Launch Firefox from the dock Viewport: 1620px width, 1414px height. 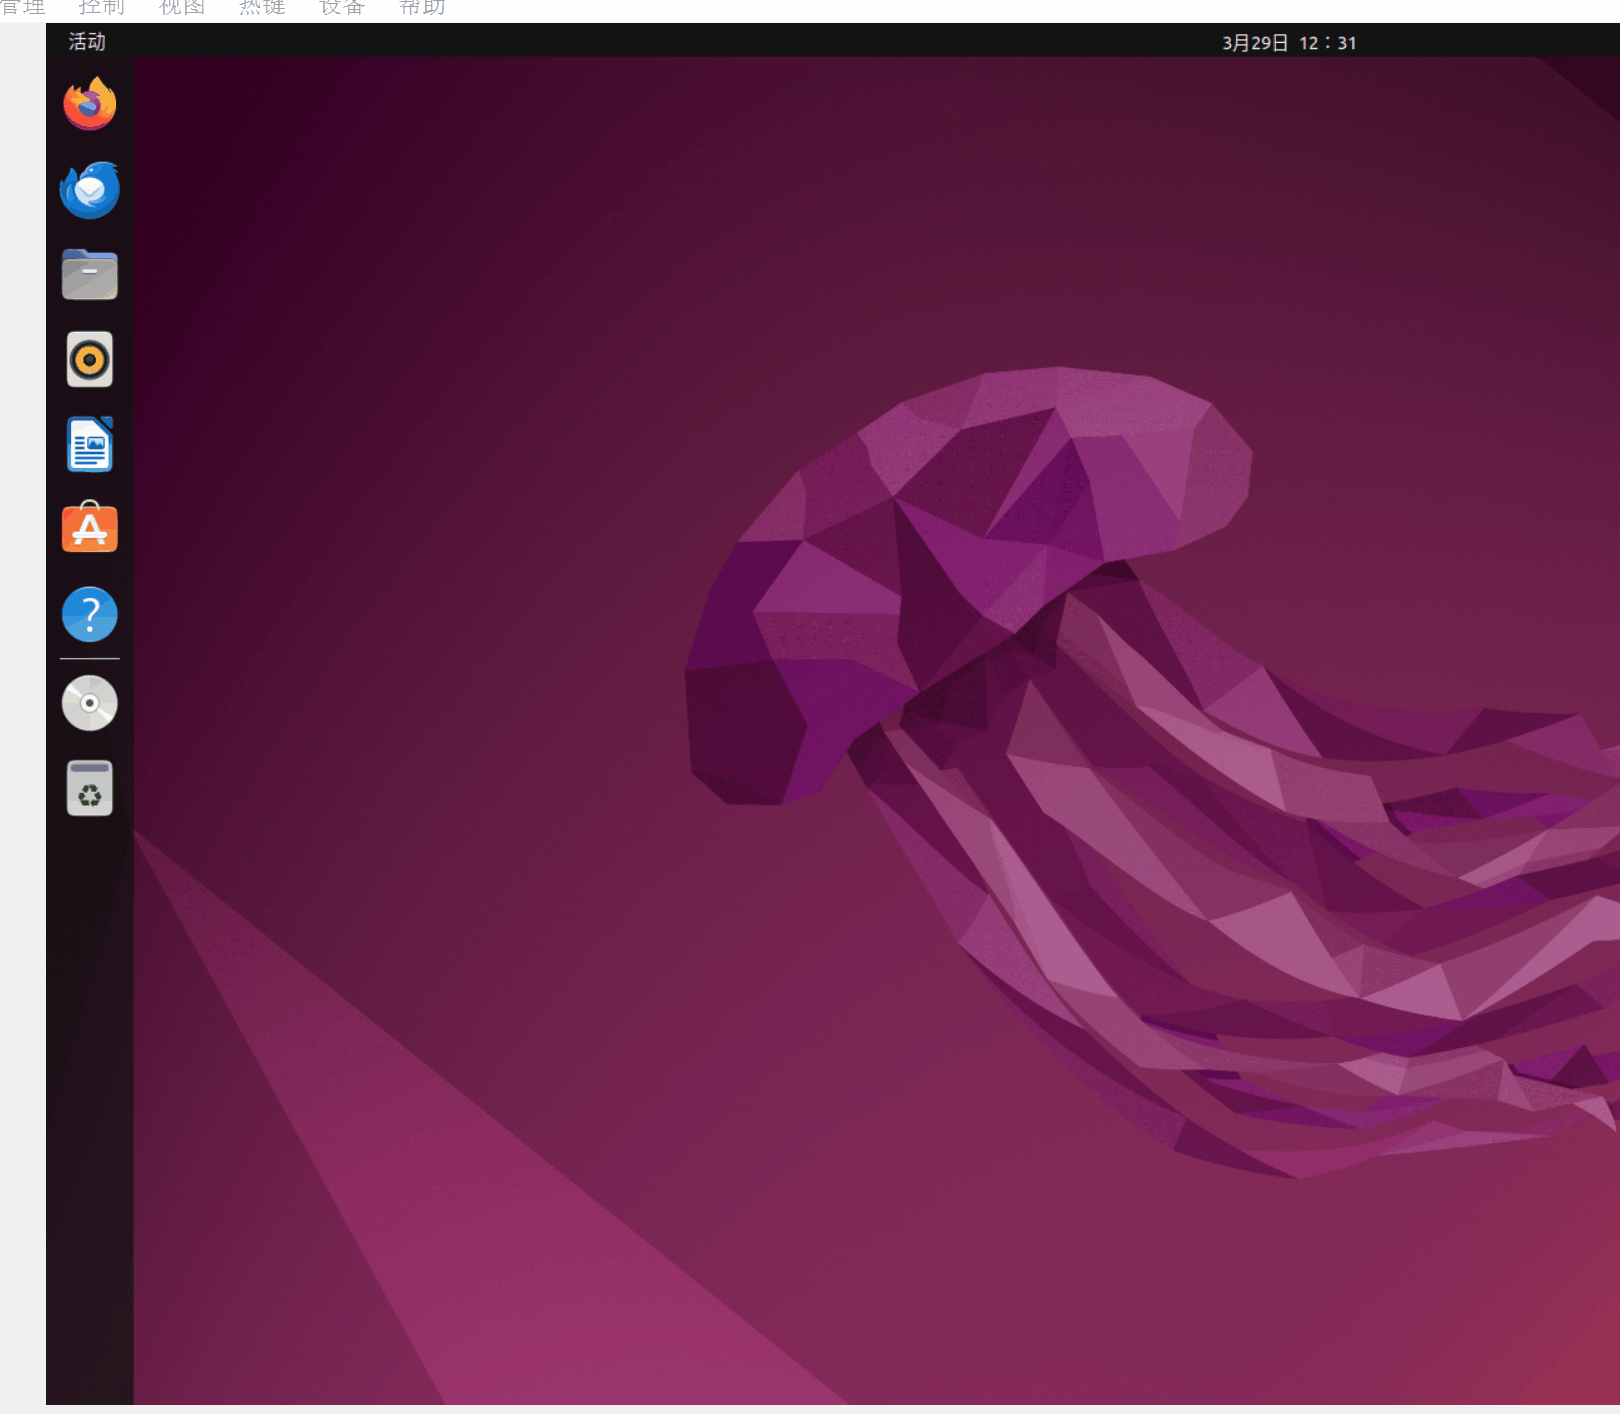tap(90, 104)
